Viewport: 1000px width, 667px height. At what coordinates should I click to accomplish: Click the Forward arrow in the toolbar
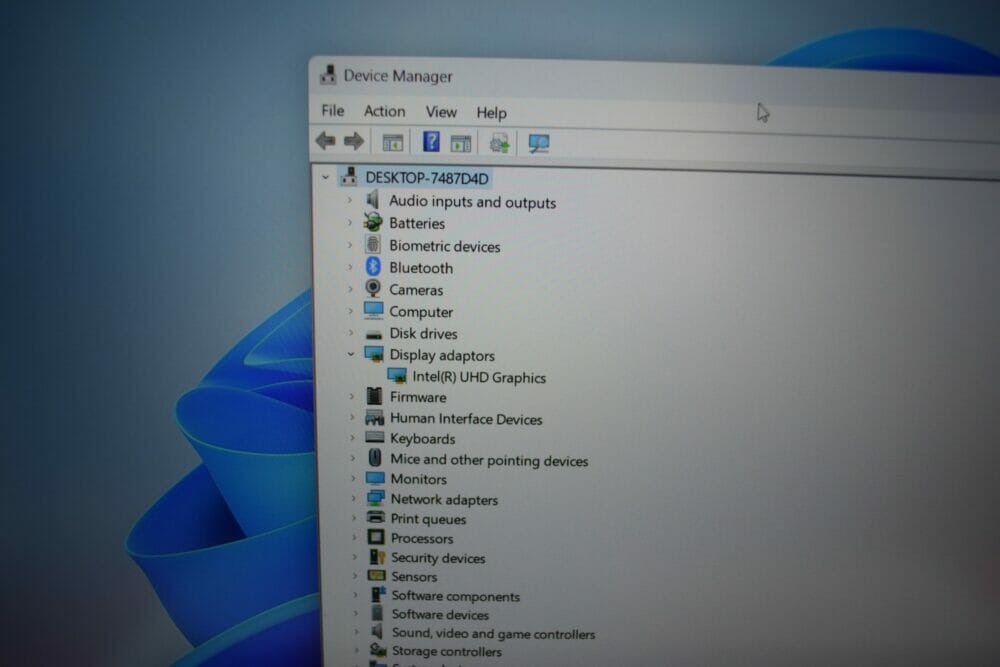[x=354, y=141]
